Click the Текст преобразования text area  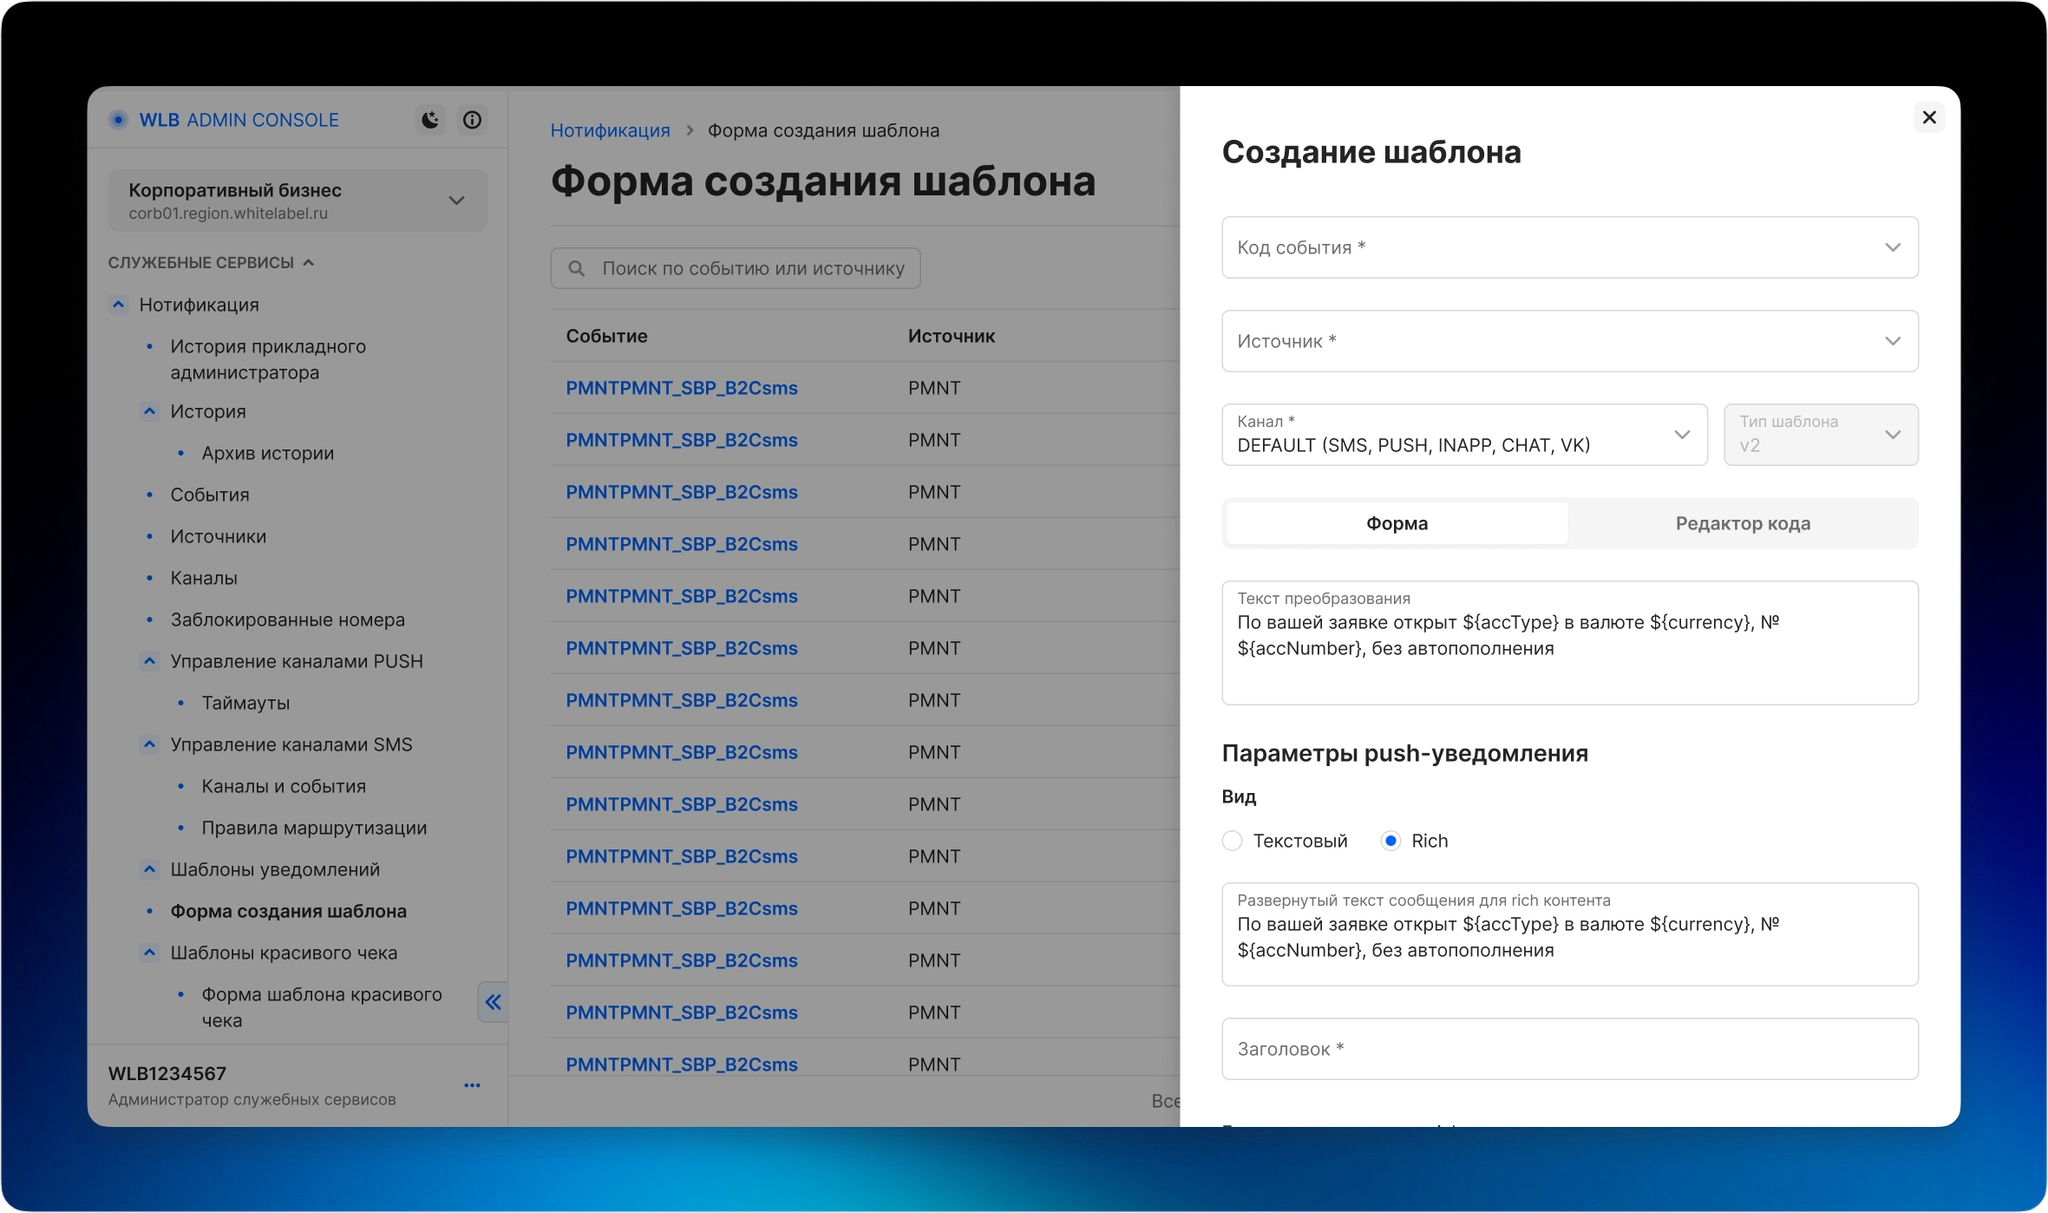(1570, 643)
